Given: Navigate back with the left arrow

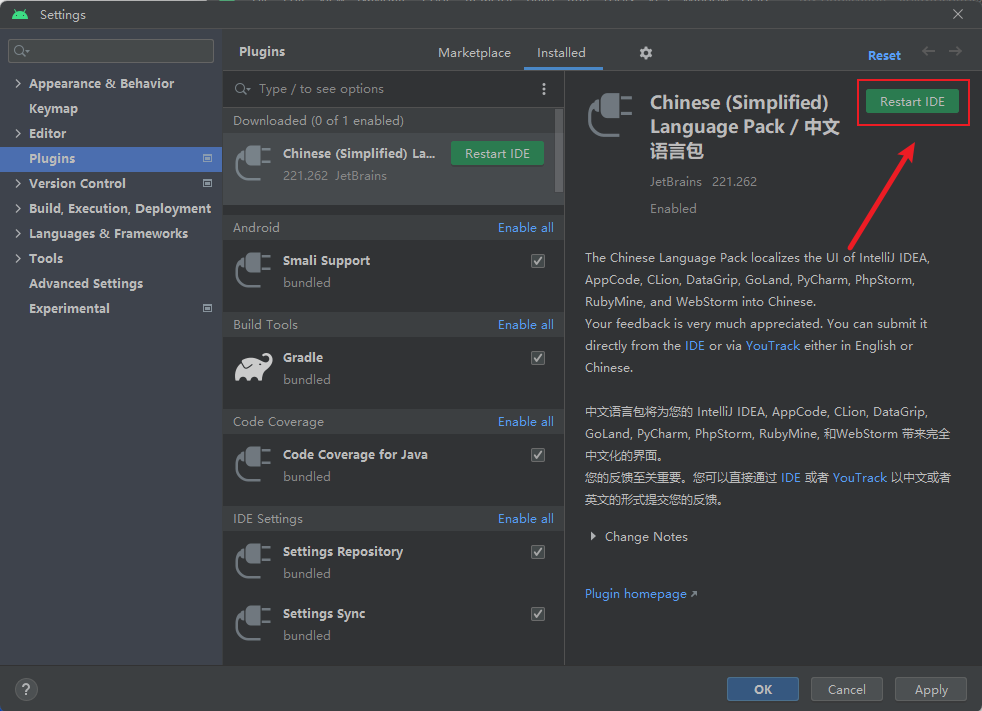Looking at the screenshot, I should tap(928, 51).
